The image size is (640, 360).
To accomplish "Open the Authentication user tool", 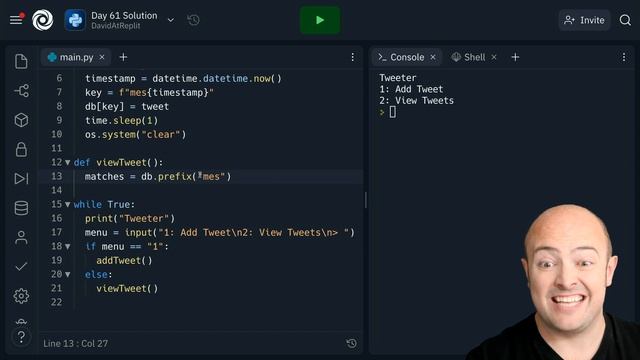I will [21, 237].
